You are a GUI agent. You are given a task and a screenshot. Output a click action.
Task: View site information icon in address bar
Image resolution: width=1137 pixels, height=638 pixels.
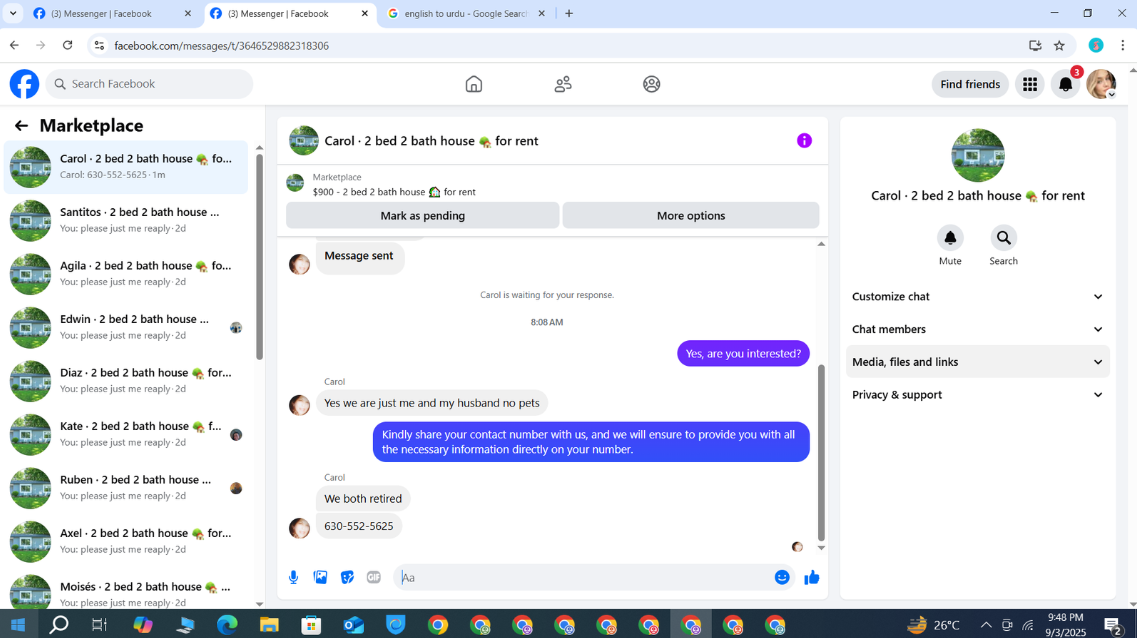tap(99, 45)
